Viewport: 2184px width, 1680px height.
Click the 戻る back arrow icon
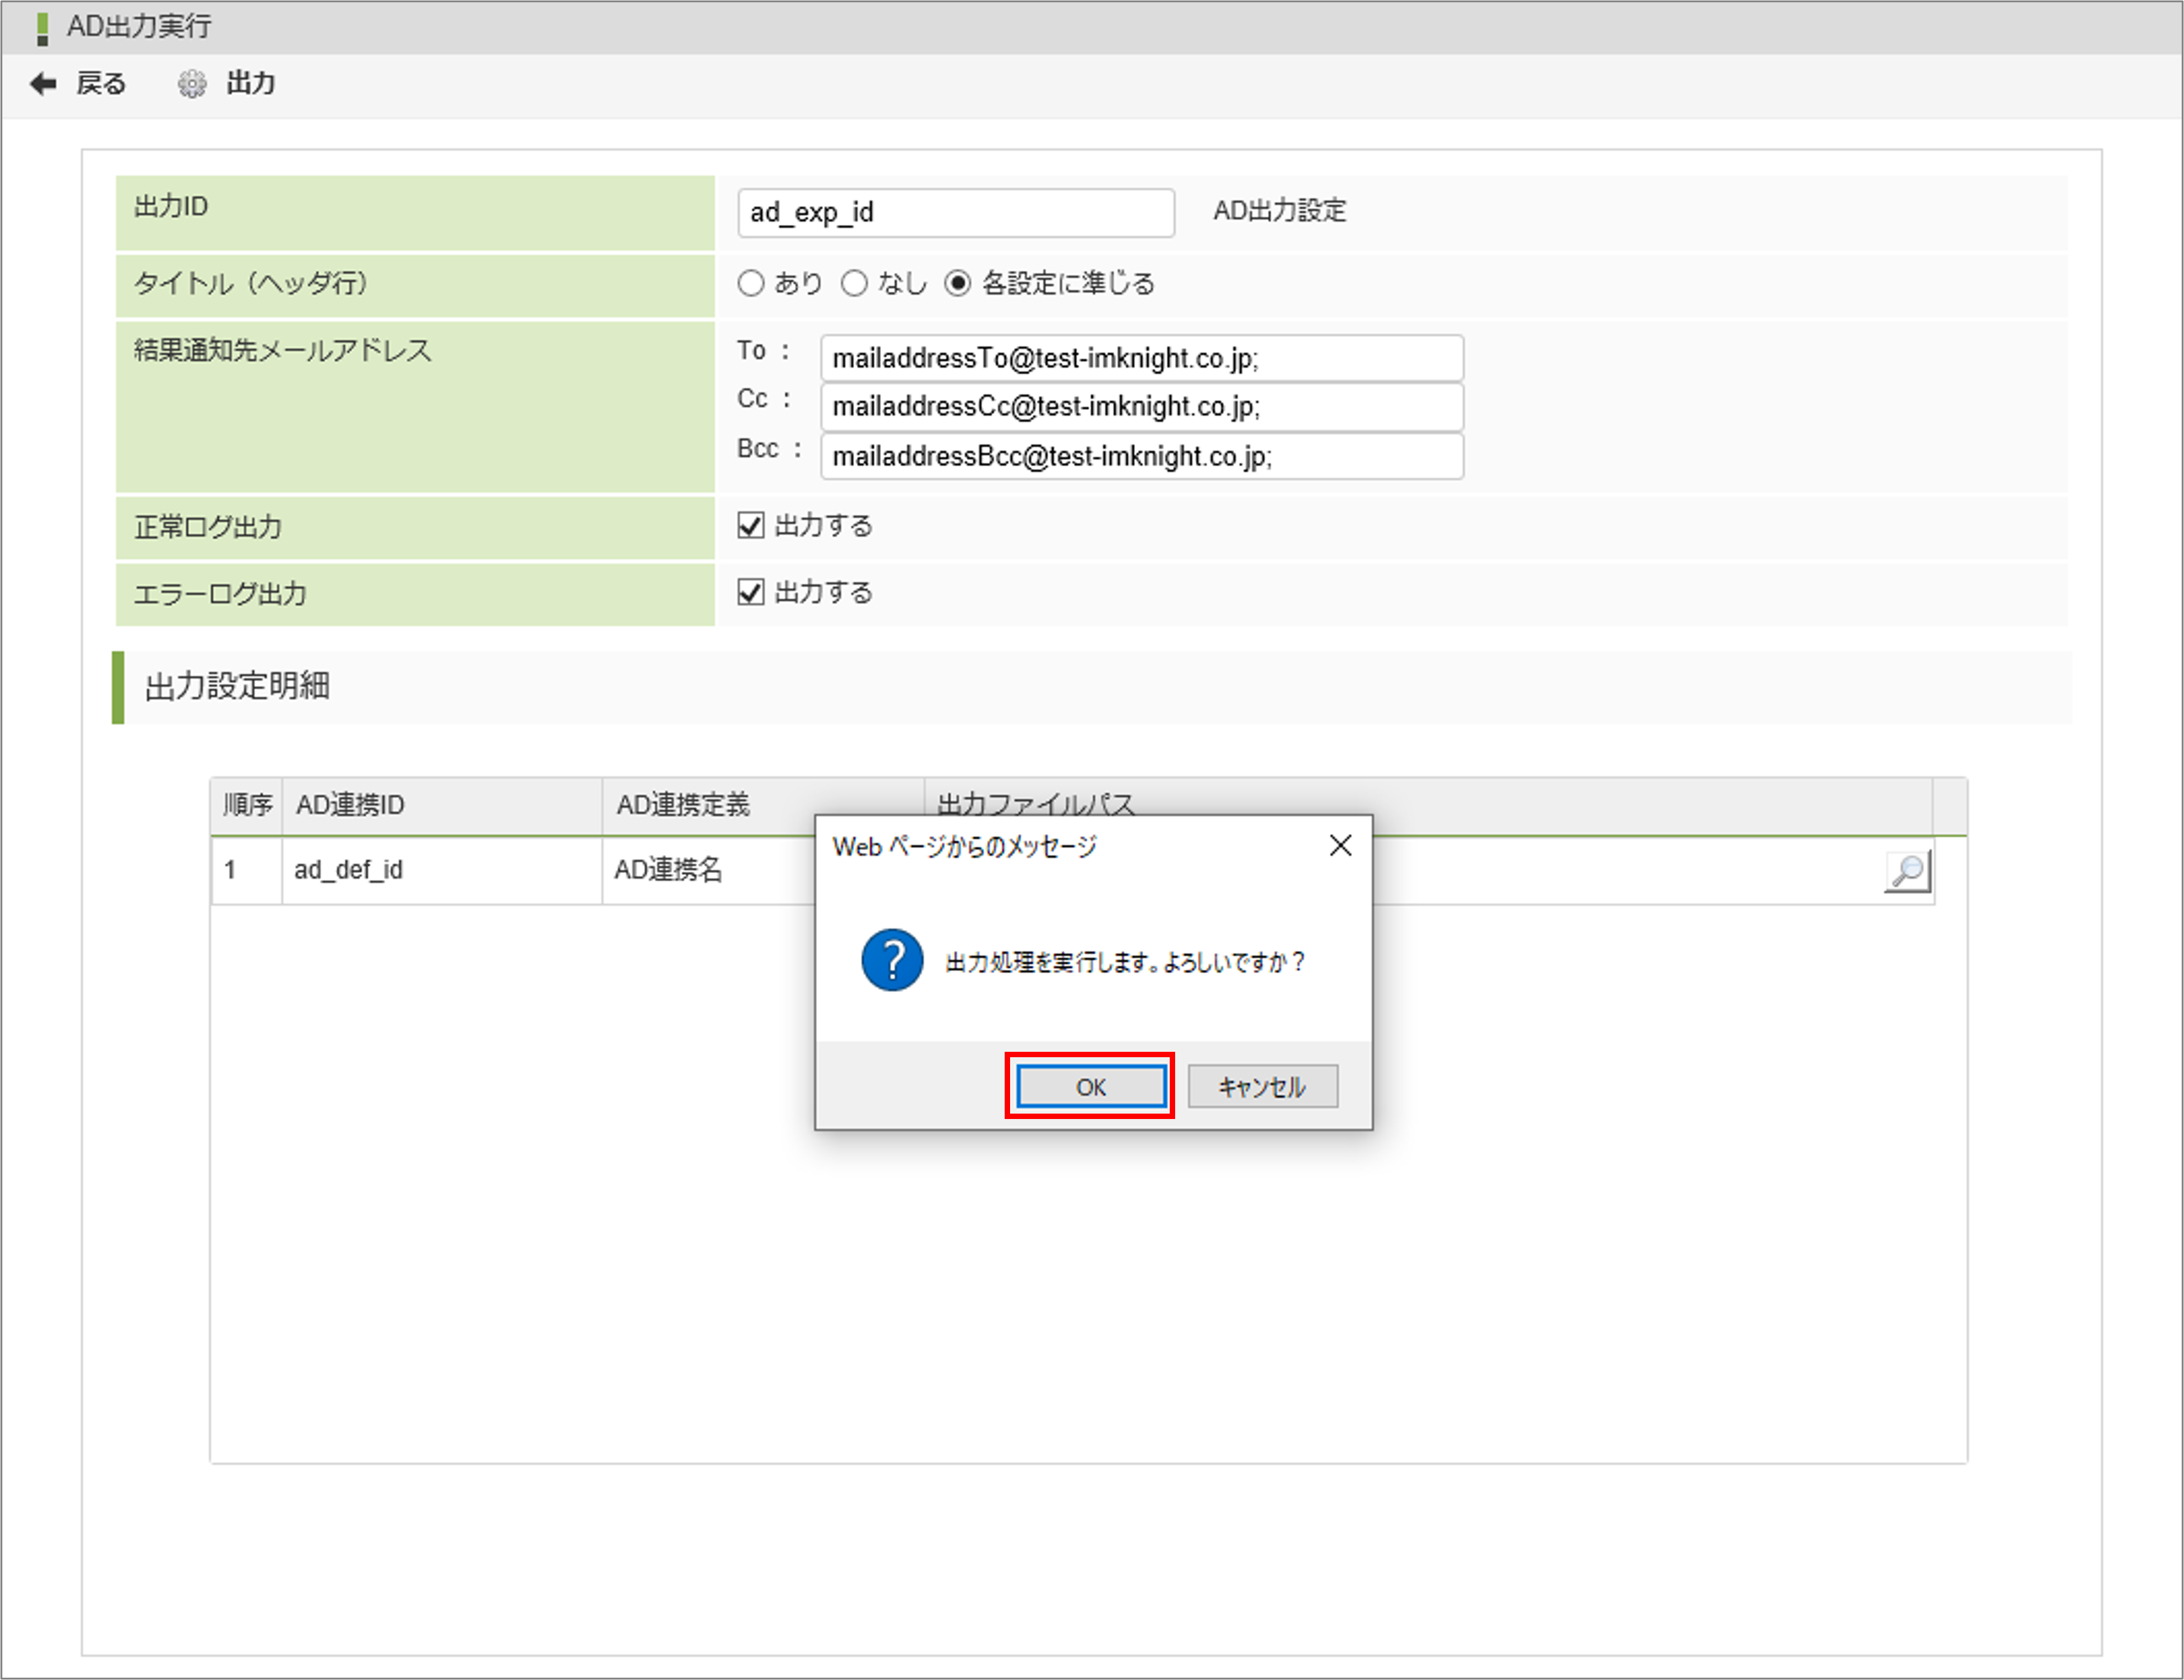[43, 84]
